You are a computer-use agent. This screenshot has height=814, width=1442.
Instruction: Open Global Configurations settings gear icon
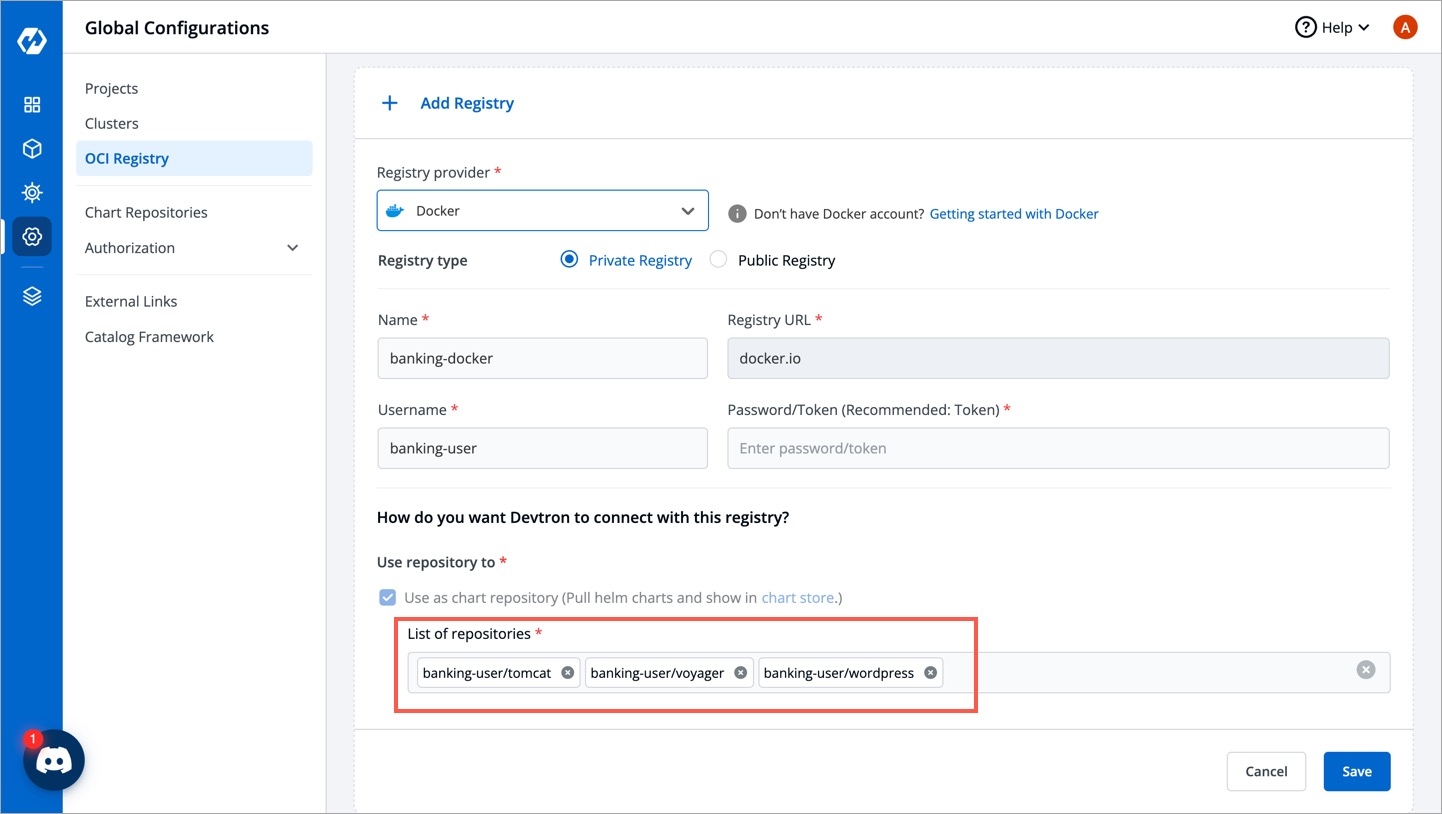pyautogui.click(x=32, y=237)
